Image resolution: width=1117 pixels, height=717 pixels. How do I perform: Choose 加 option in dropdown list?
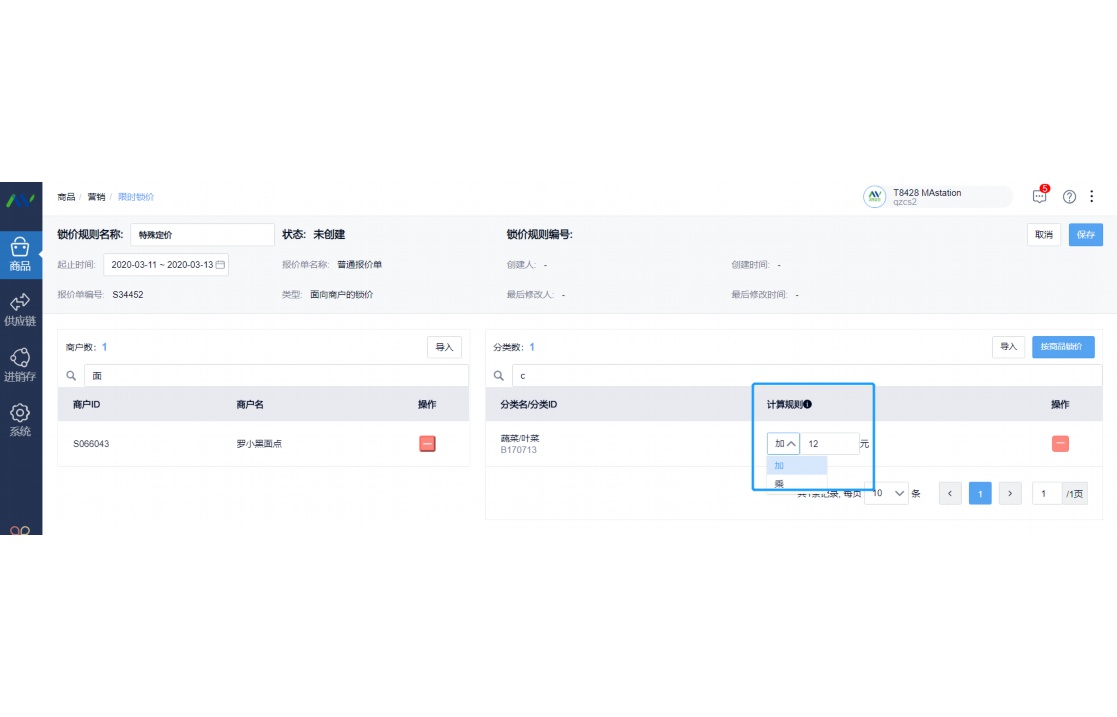coord(796,465)
